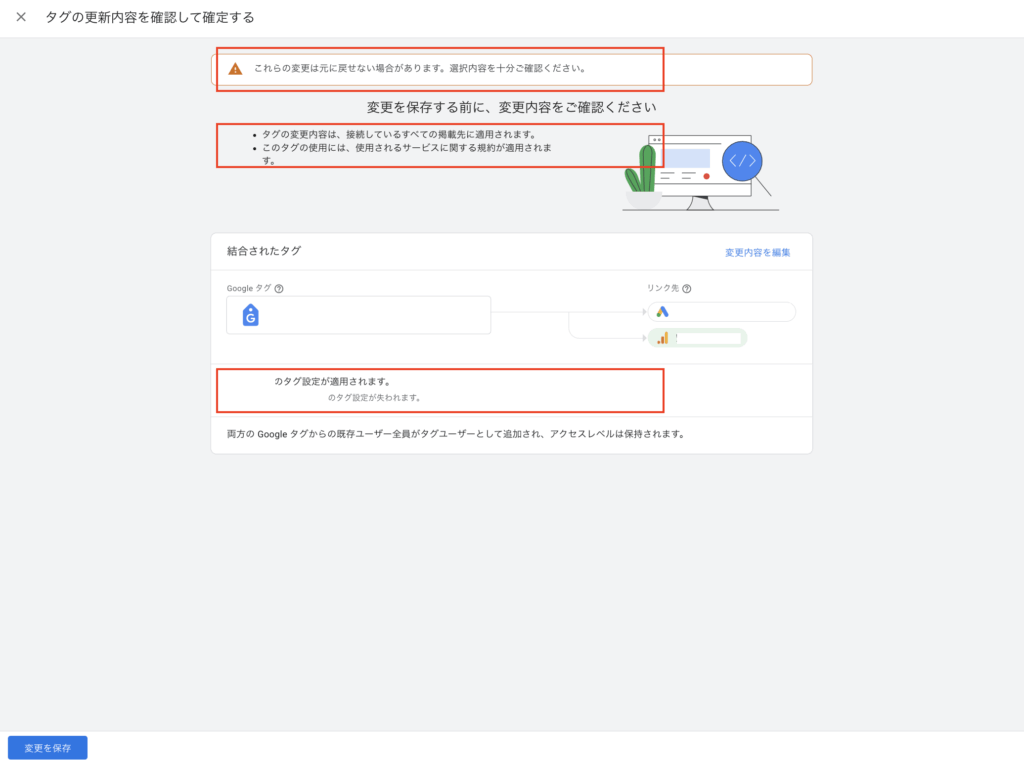Select the Google Ads link destination chip
Screen dimensions: 1024x765
click(722, 312)
